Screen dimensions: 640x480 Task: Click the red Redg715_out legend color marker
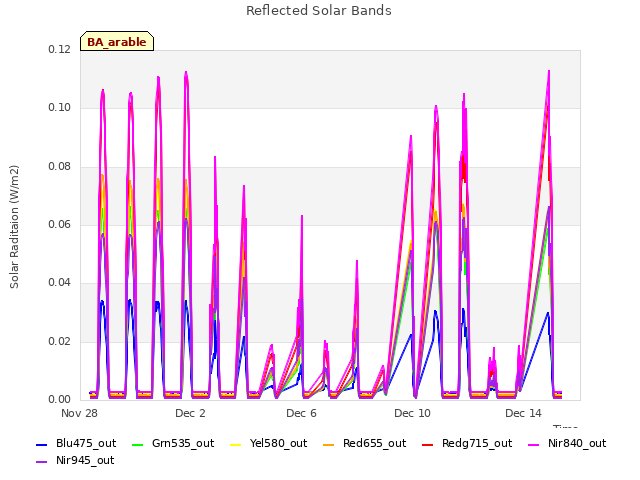click(x=428, y=444)
